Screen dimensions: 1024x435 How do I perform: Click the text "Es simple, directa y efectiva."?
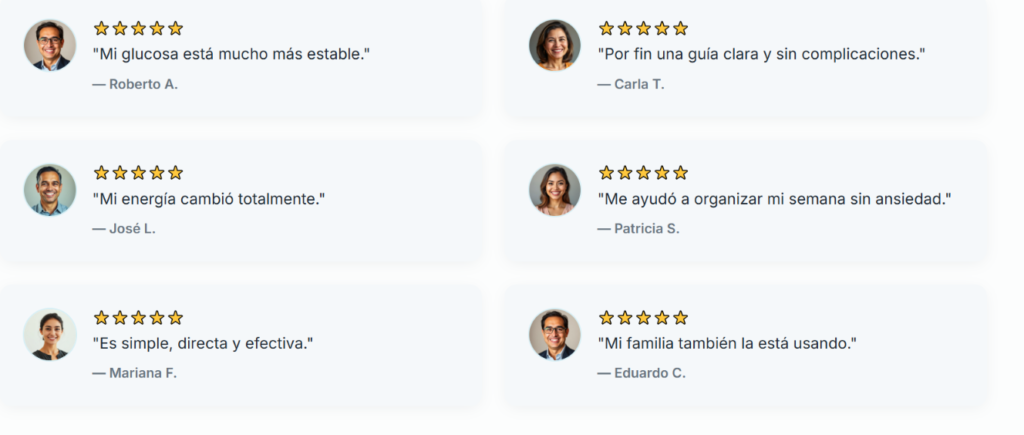pyautogui.click(x=203, y=344)
